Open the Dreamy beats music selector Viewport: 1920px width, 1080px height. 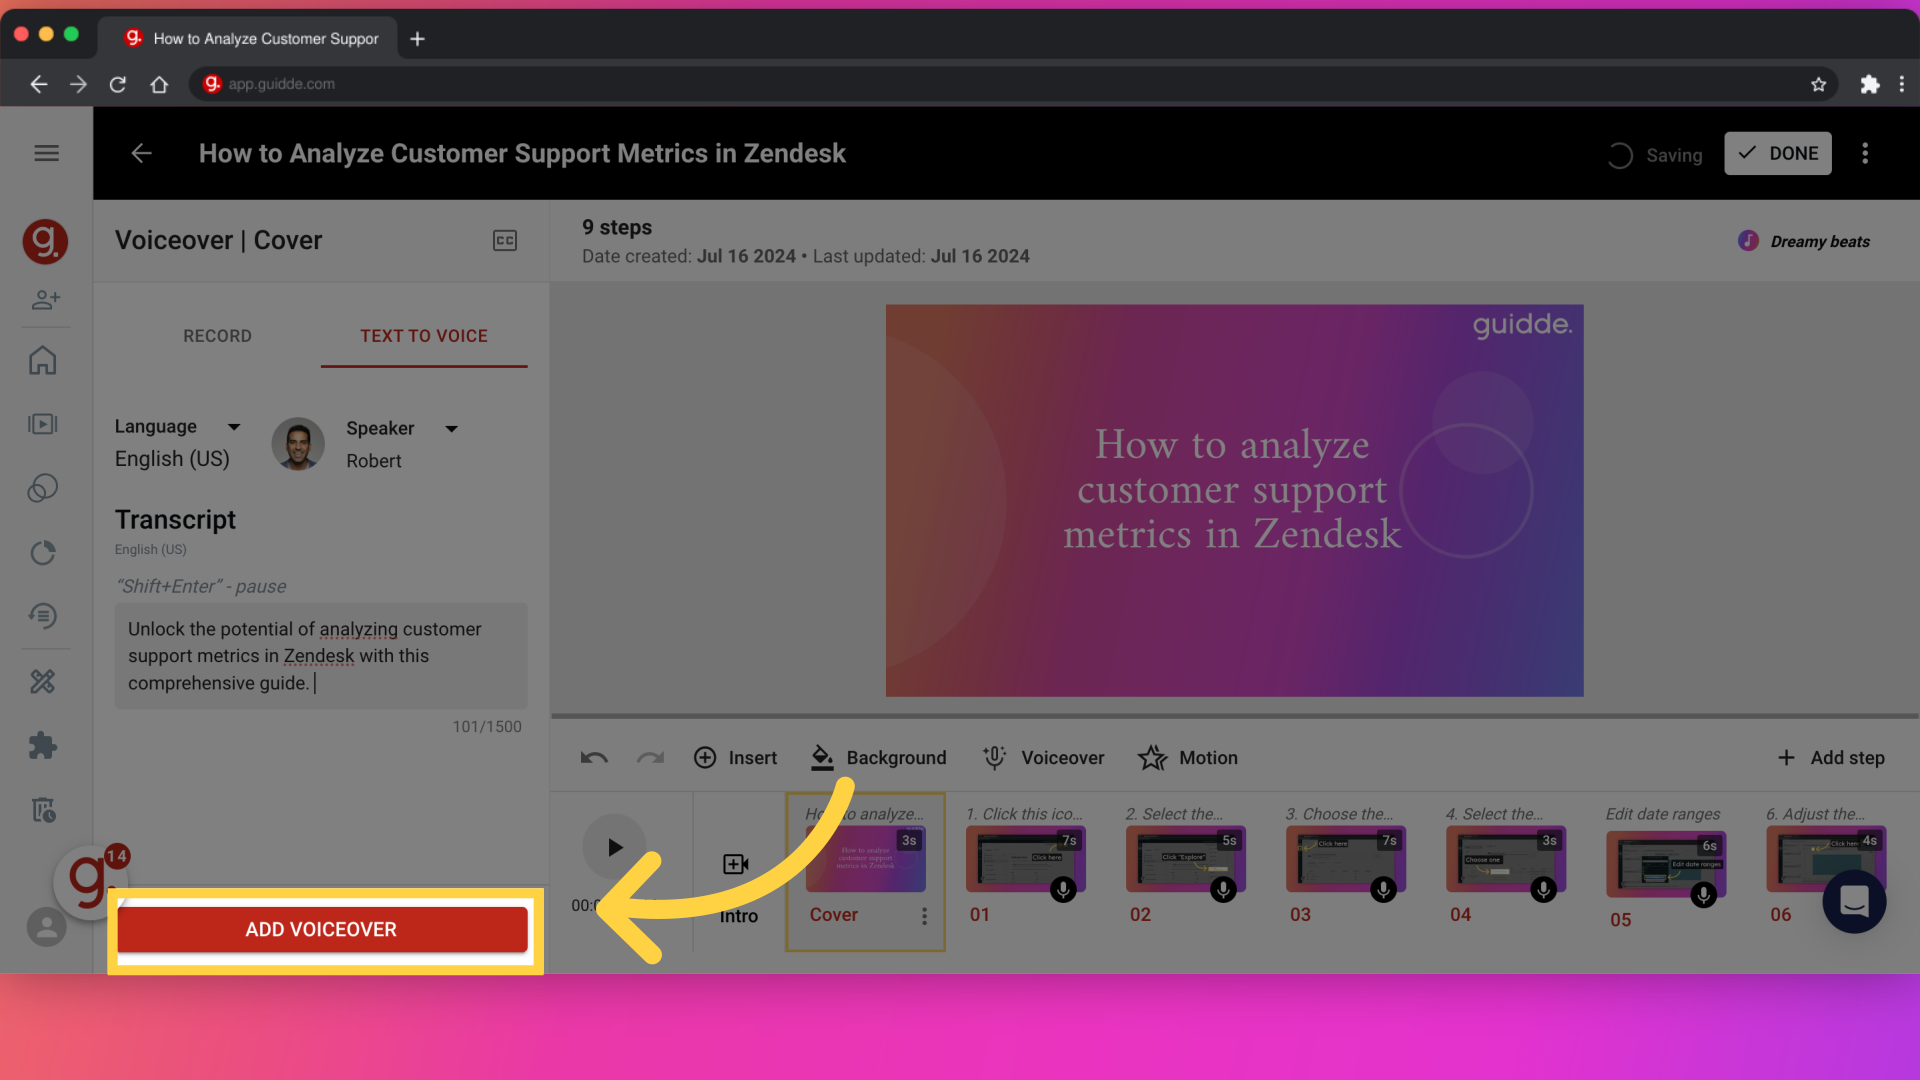tap(1804, 241)
